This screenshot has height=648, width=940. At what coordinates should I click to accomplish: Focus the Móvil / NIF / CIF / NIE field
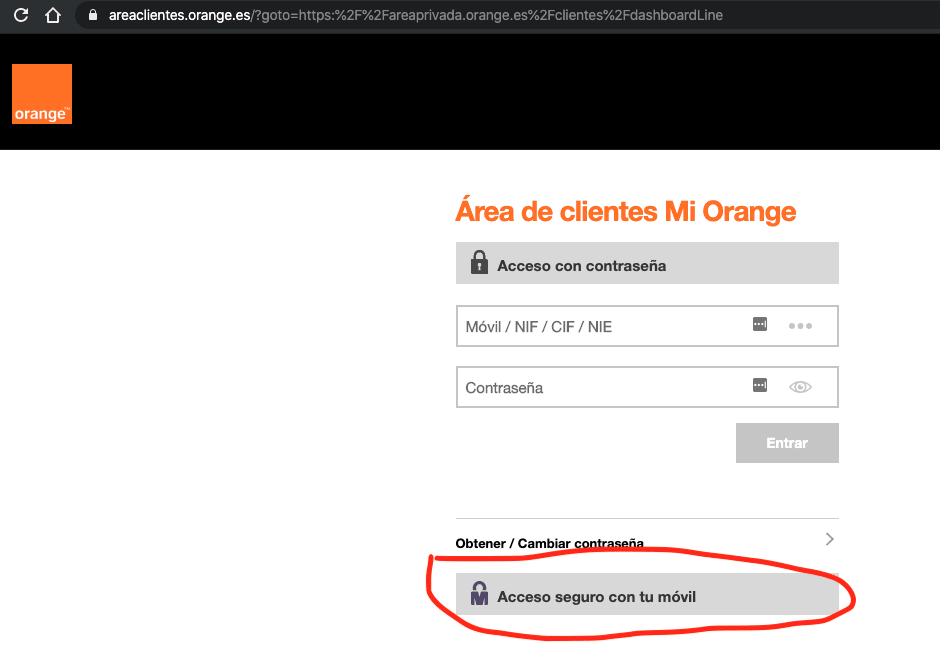click(x=647, y=326)
